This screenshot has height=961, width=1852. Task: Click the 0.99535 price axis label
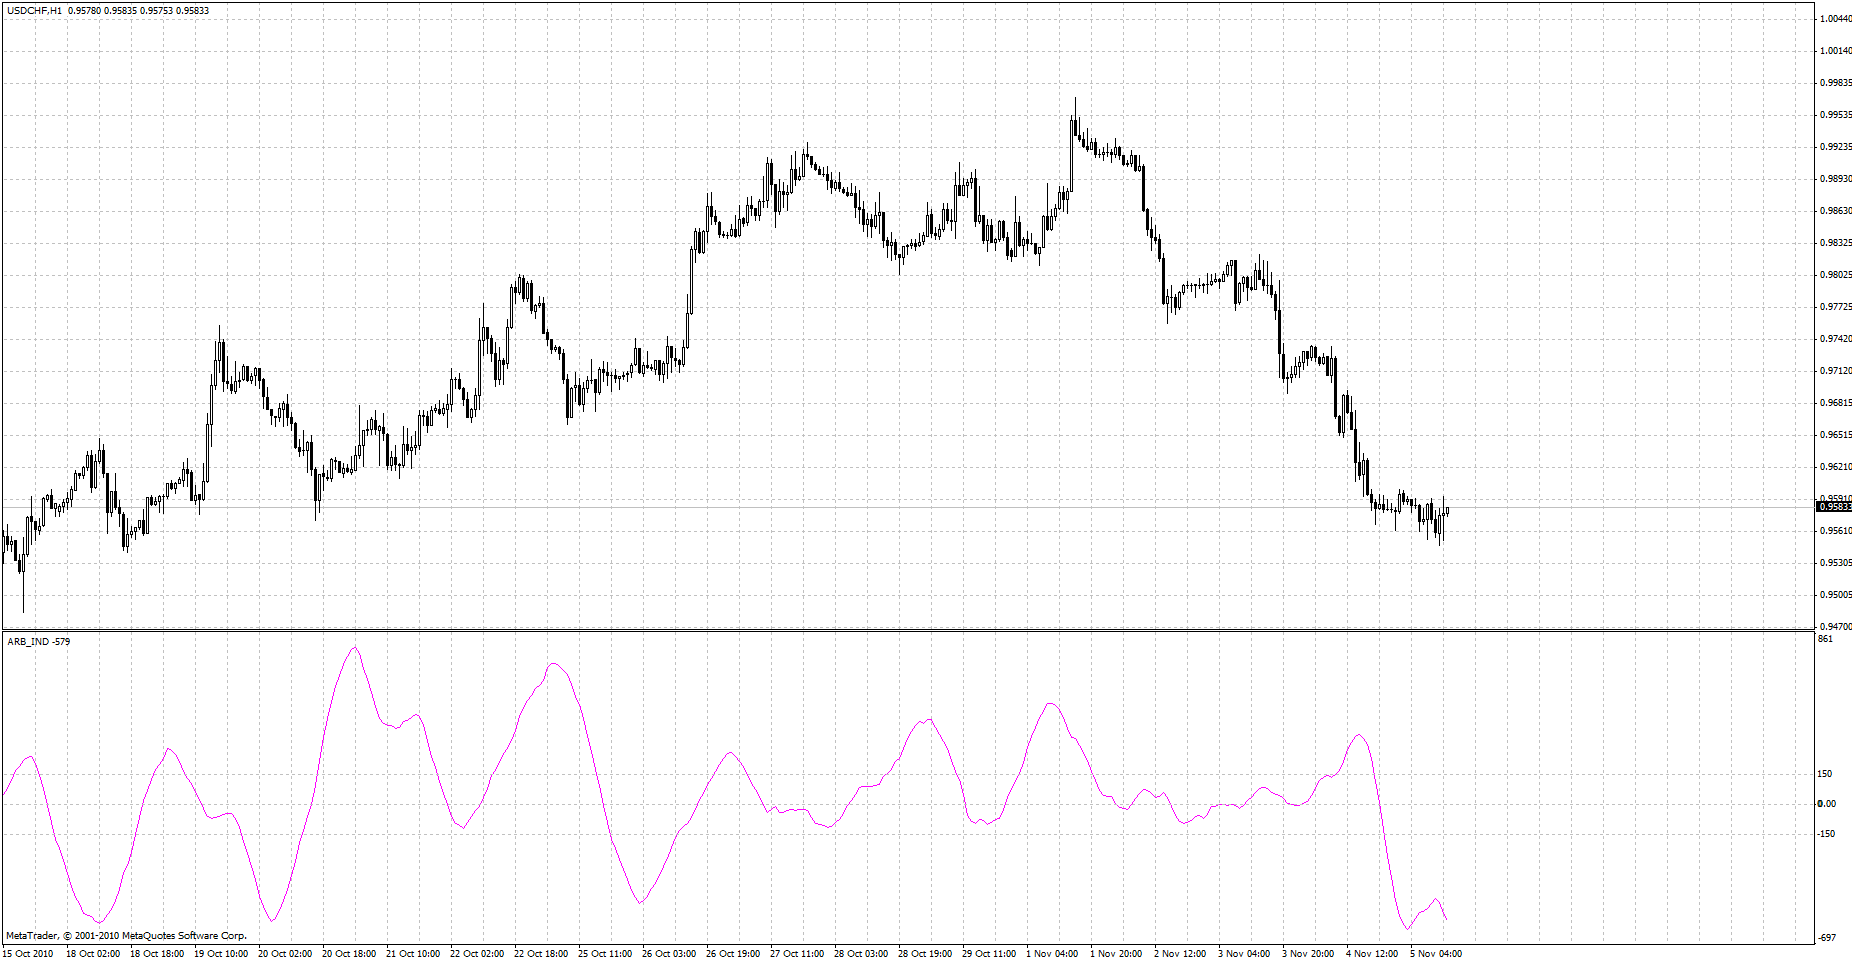click(x=1836, y=115)
